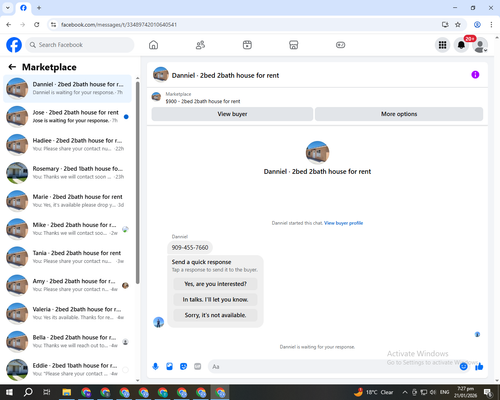This screenshot has width=500, height=400.
Task: Click the Facebook browser tab
Action: pyautogui.click(x=23, y=8)
